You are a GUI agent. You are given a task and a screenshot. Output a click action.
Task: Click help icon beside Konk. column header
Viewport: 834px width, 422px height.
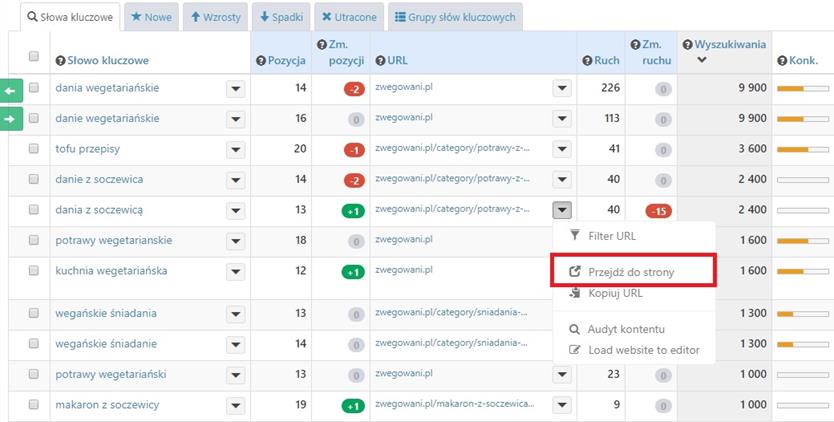[782, 61]
